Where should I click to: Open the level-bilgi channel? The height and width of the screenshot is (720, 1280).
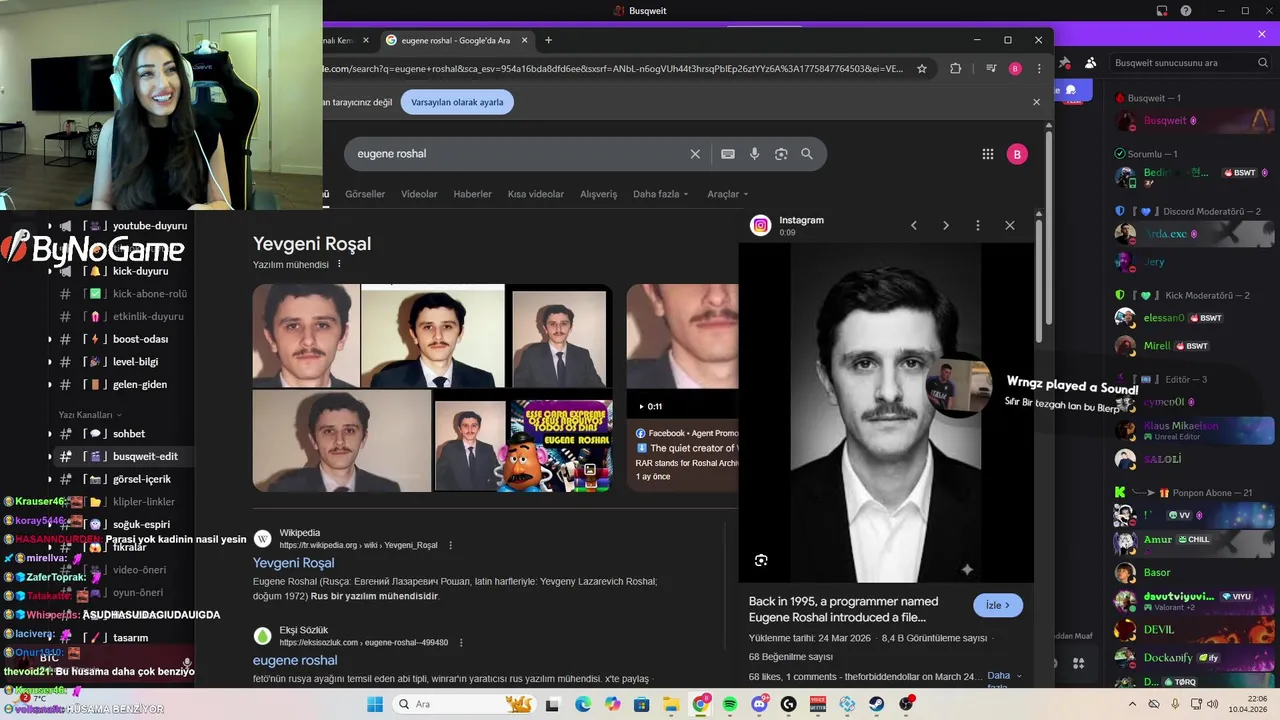click(135, 362)
